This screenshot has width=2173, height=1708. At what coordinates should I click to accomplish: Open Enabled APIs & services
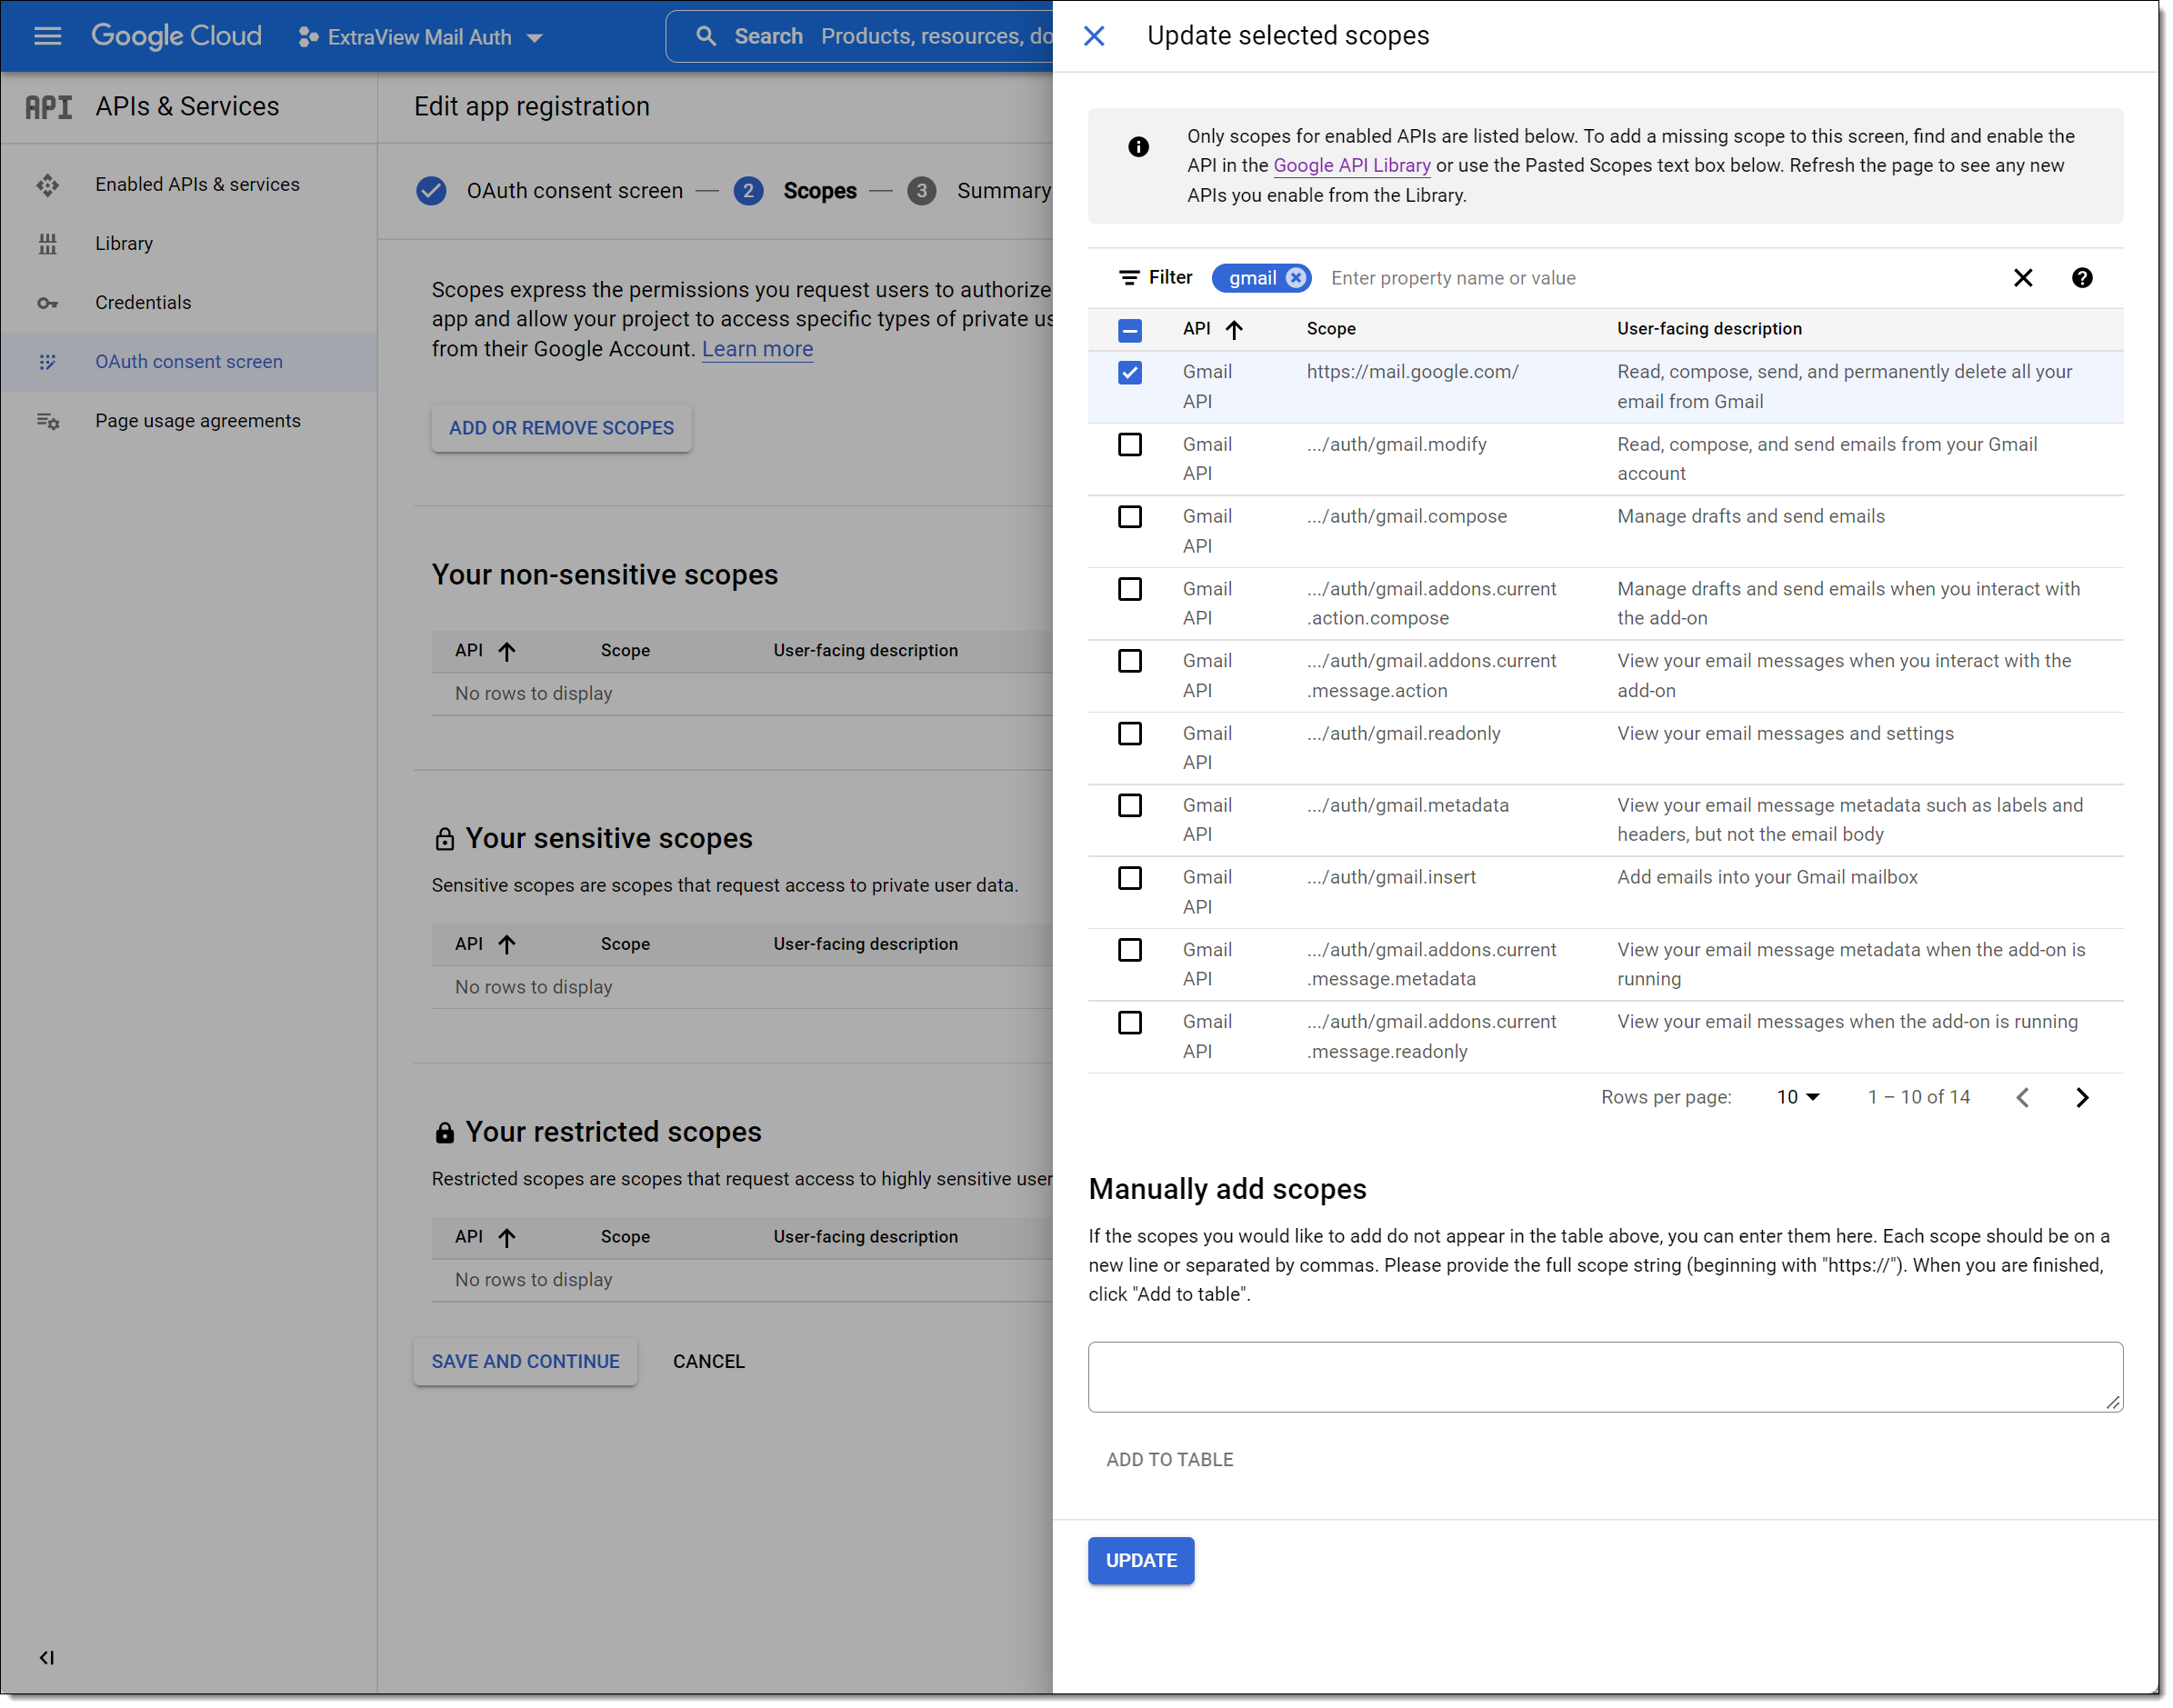click(197, 184)
